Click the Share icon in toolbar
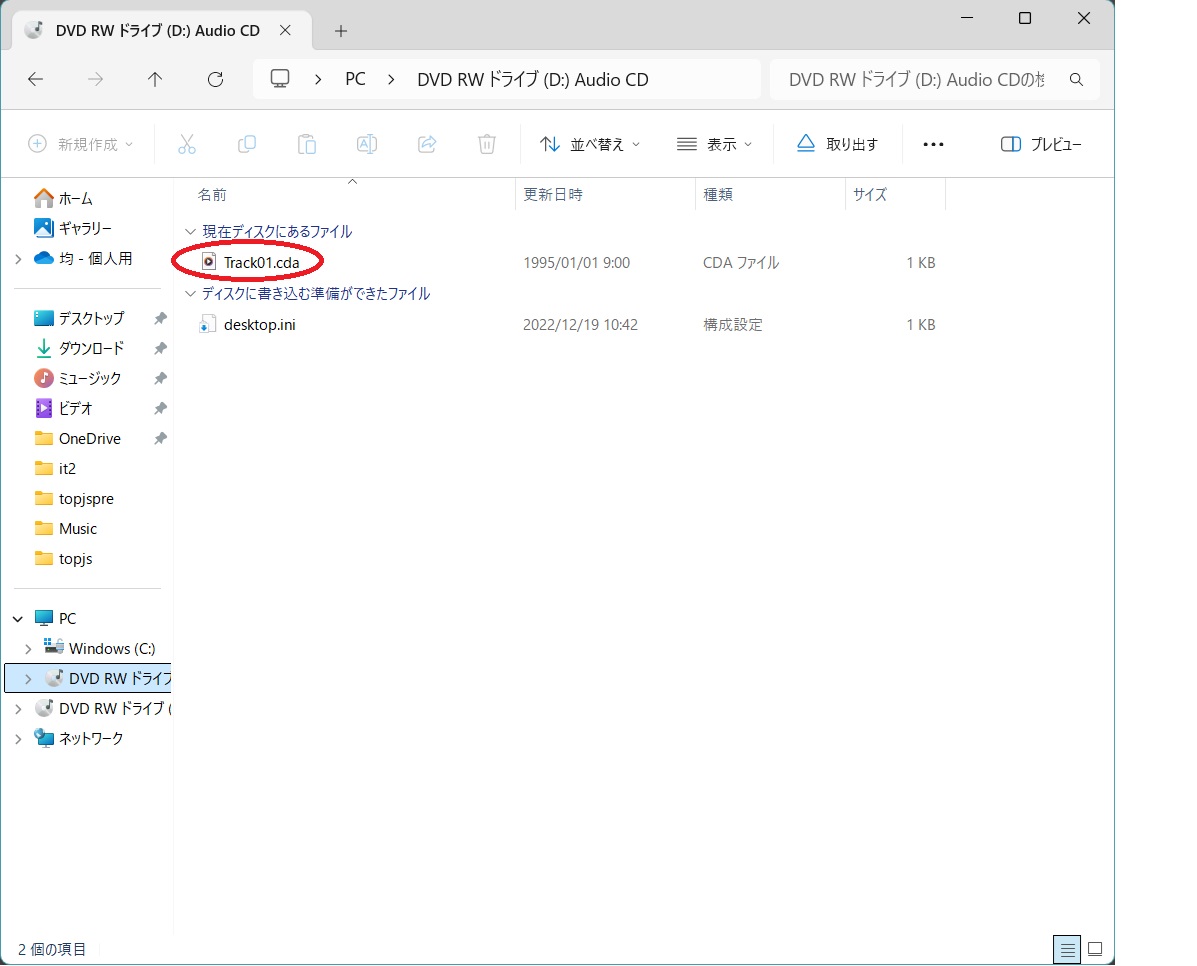Image resolution: width=1197 pixels, height=966 pixels. pos(427,144)
